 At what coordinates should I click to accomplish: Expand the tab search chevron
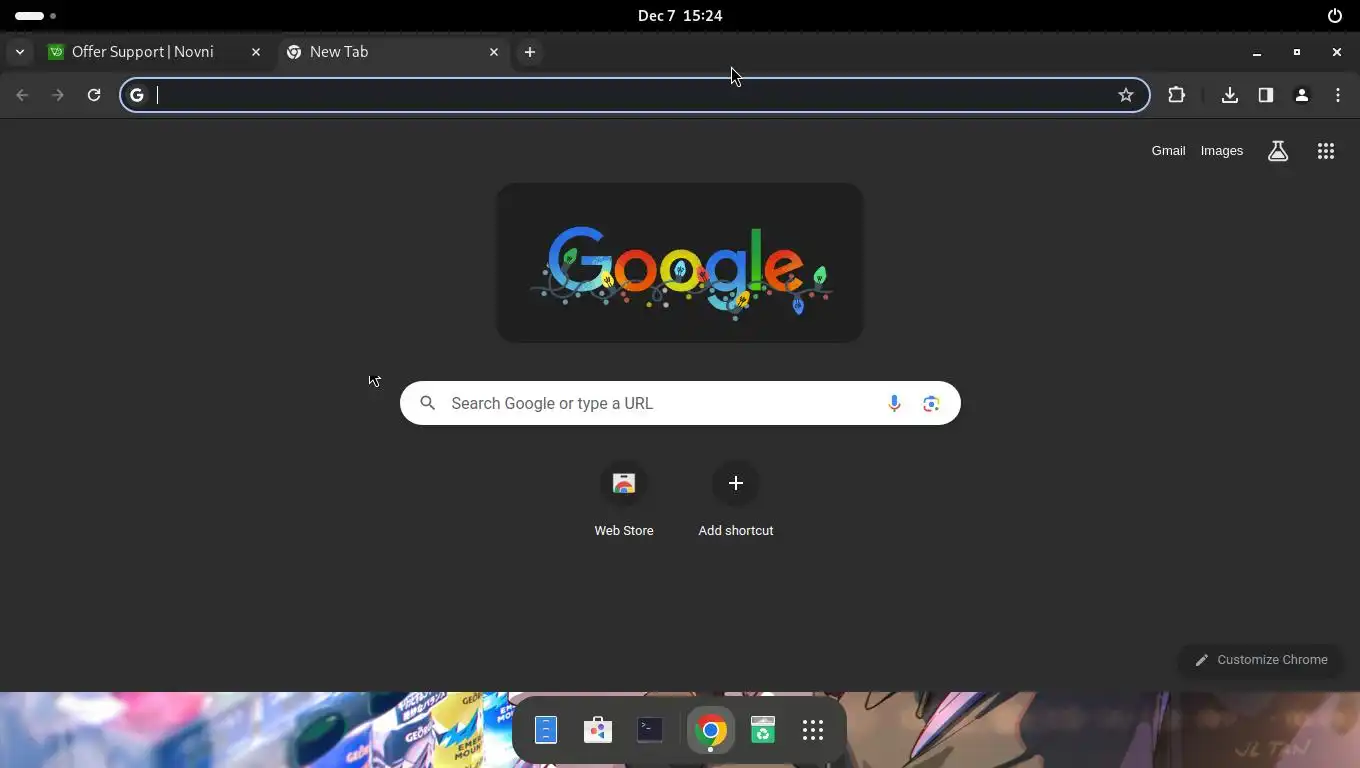tap(19, 52)
